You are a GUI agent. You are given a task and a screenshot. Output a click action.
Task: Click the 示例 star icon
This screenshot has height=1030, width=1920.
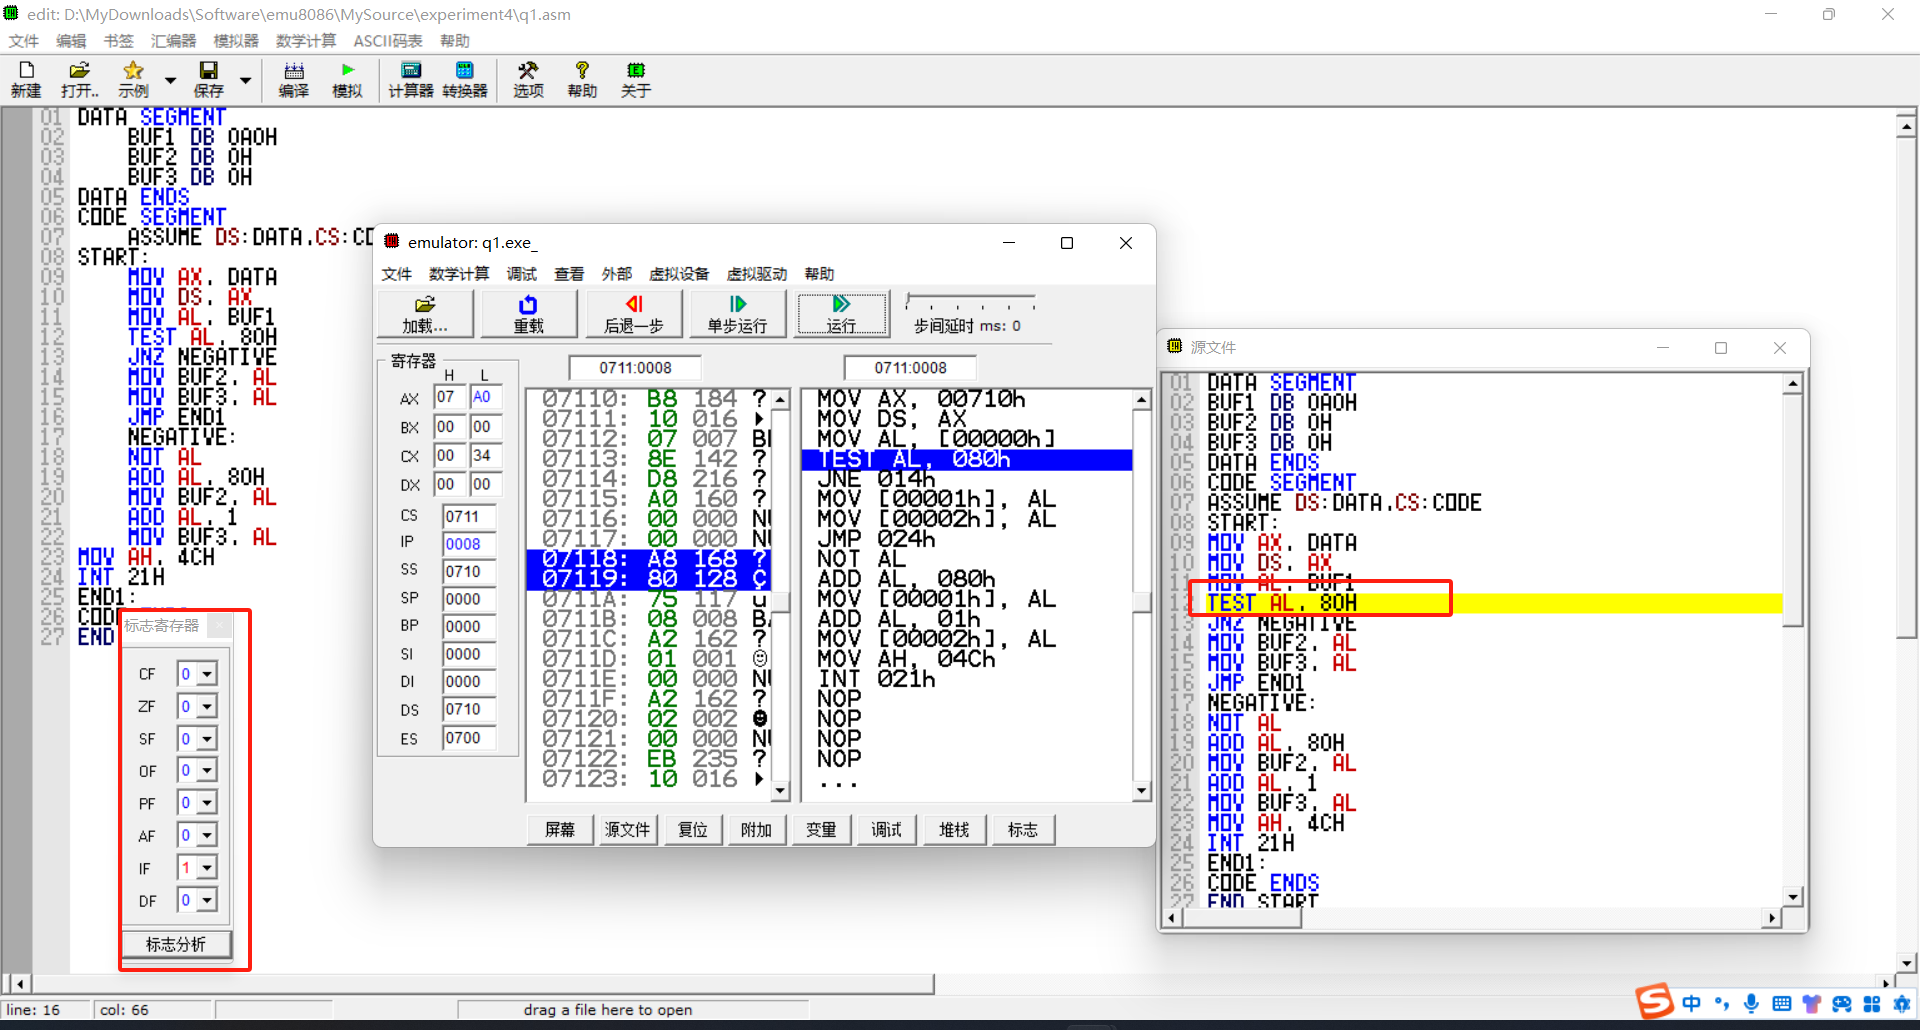133,79
